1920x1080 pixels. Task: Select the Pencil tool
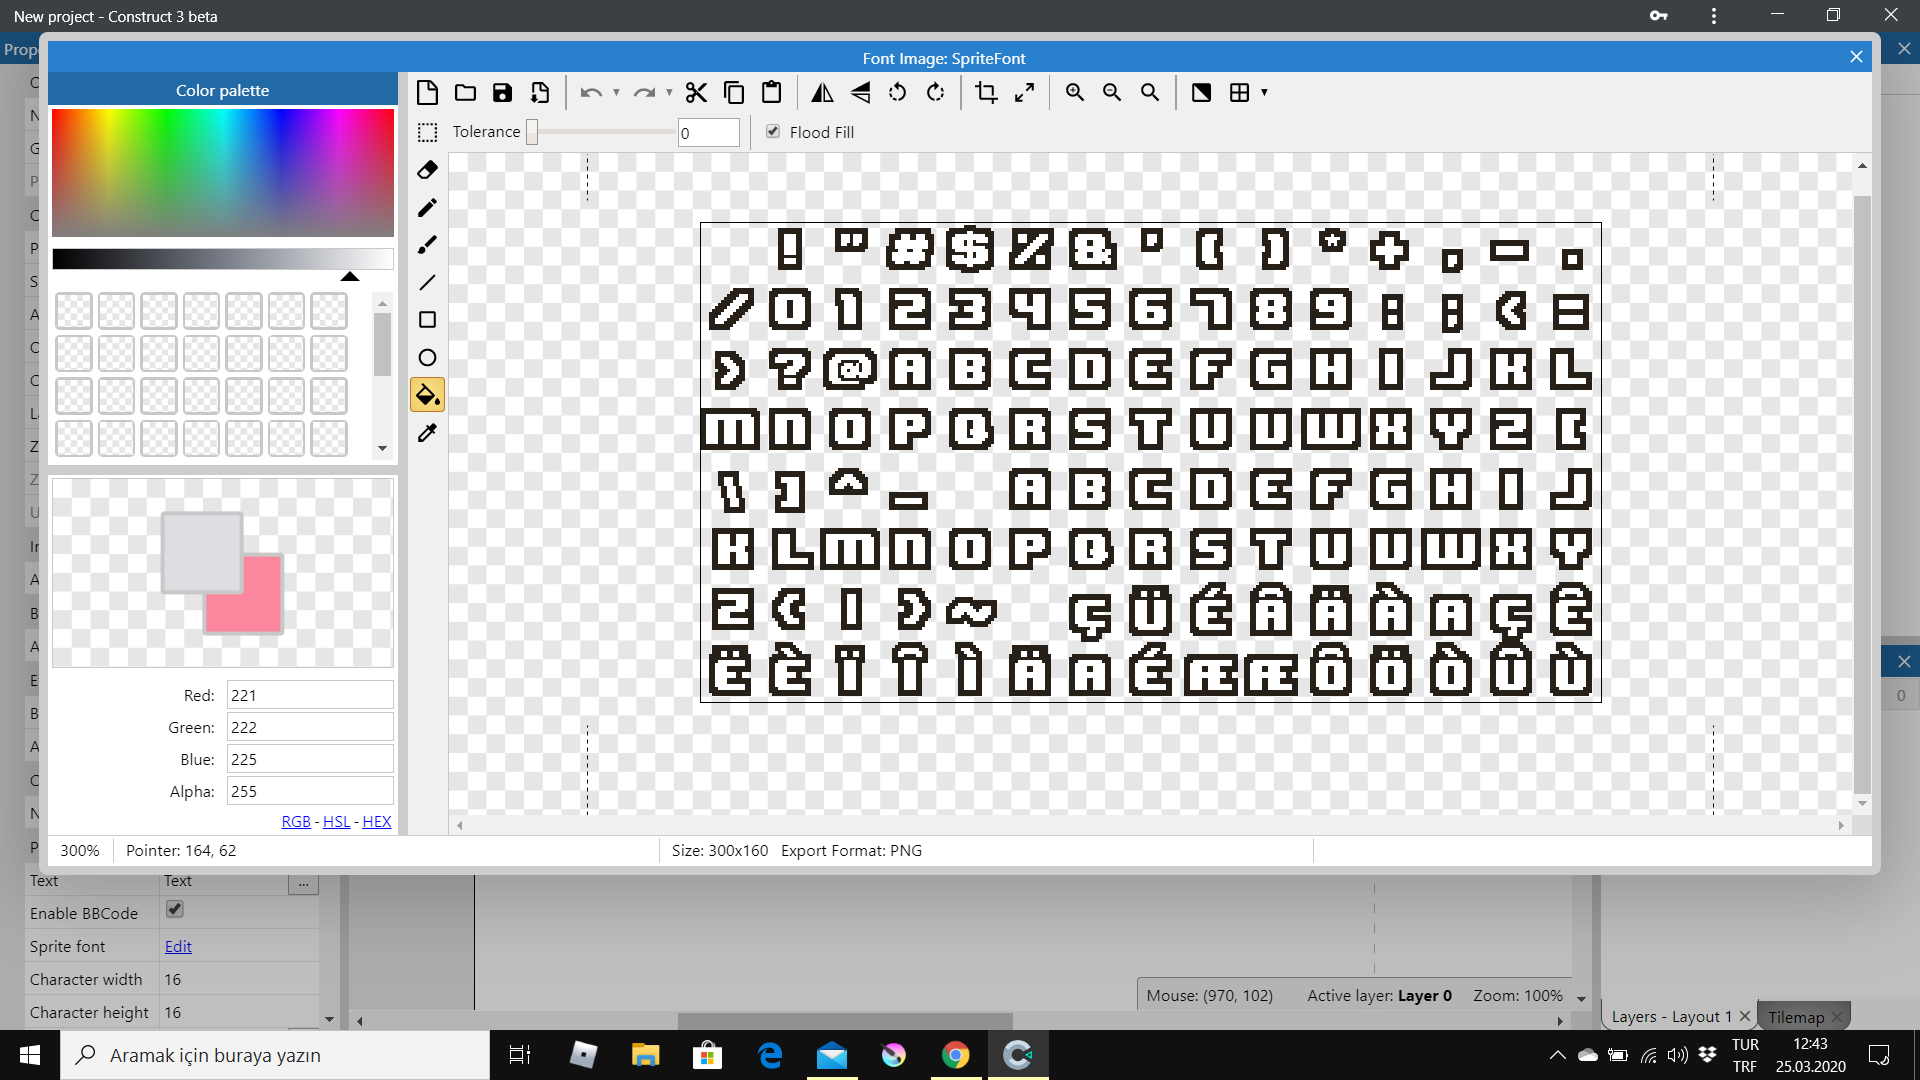(428, 207)
